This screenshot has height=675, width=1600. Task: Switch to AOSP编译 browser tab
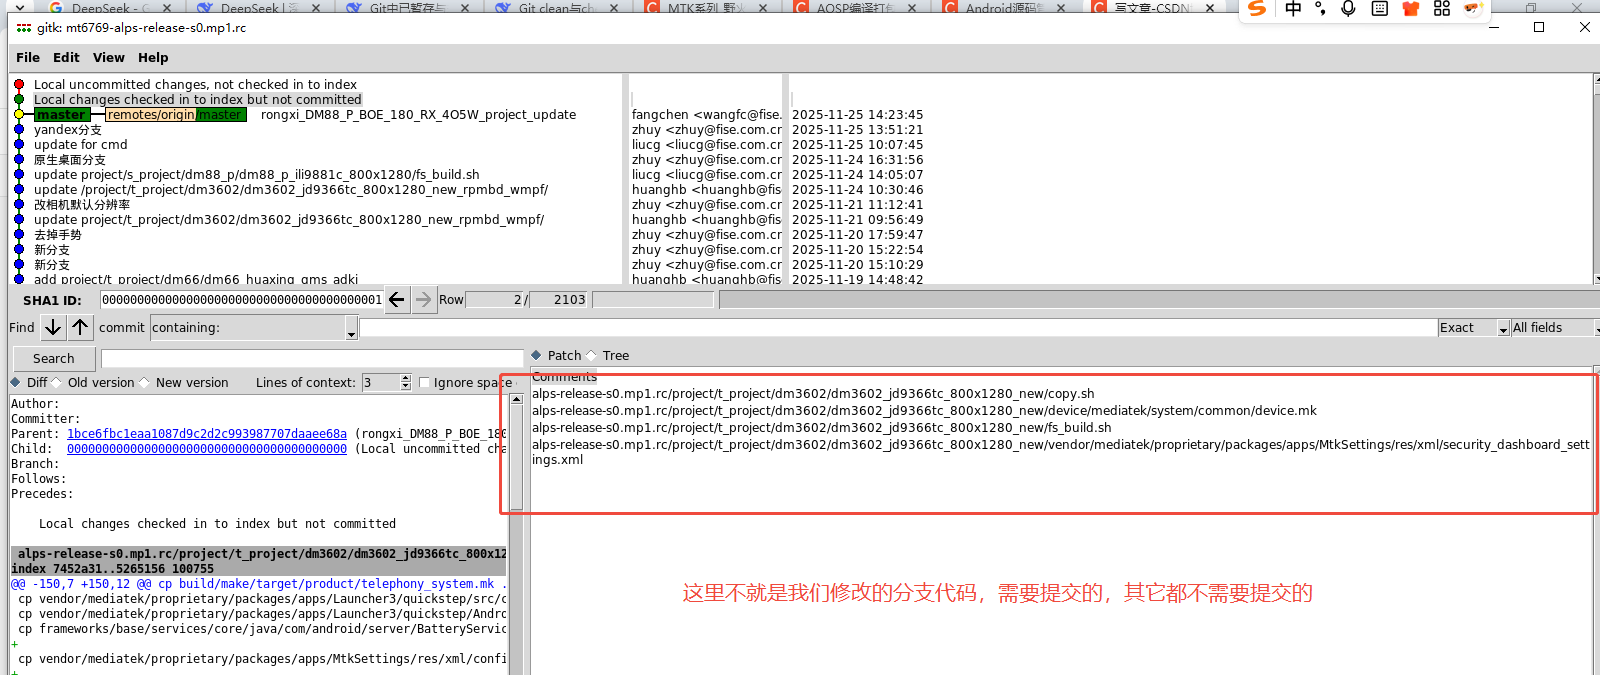(x=857, y=8)
